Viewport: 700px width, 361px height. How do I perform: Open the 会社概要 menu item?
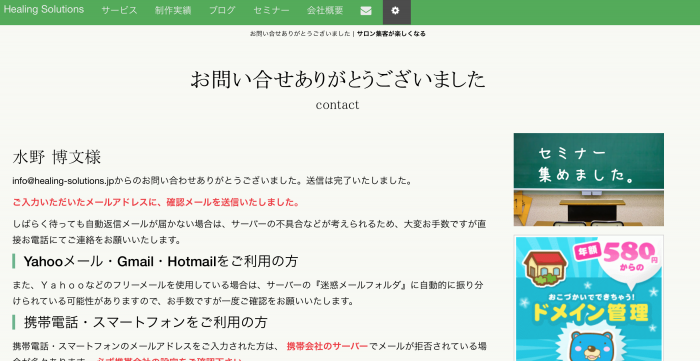click(325, 11)
